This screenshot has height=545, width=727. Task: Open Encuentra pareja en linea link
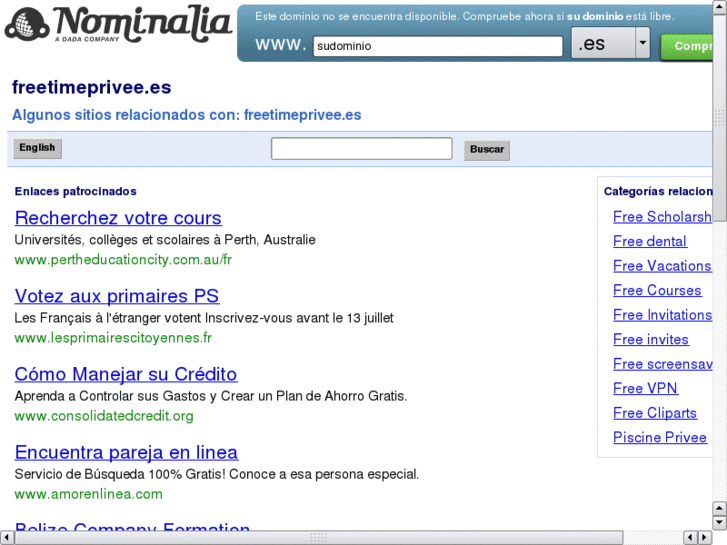[x=127, y=452]
